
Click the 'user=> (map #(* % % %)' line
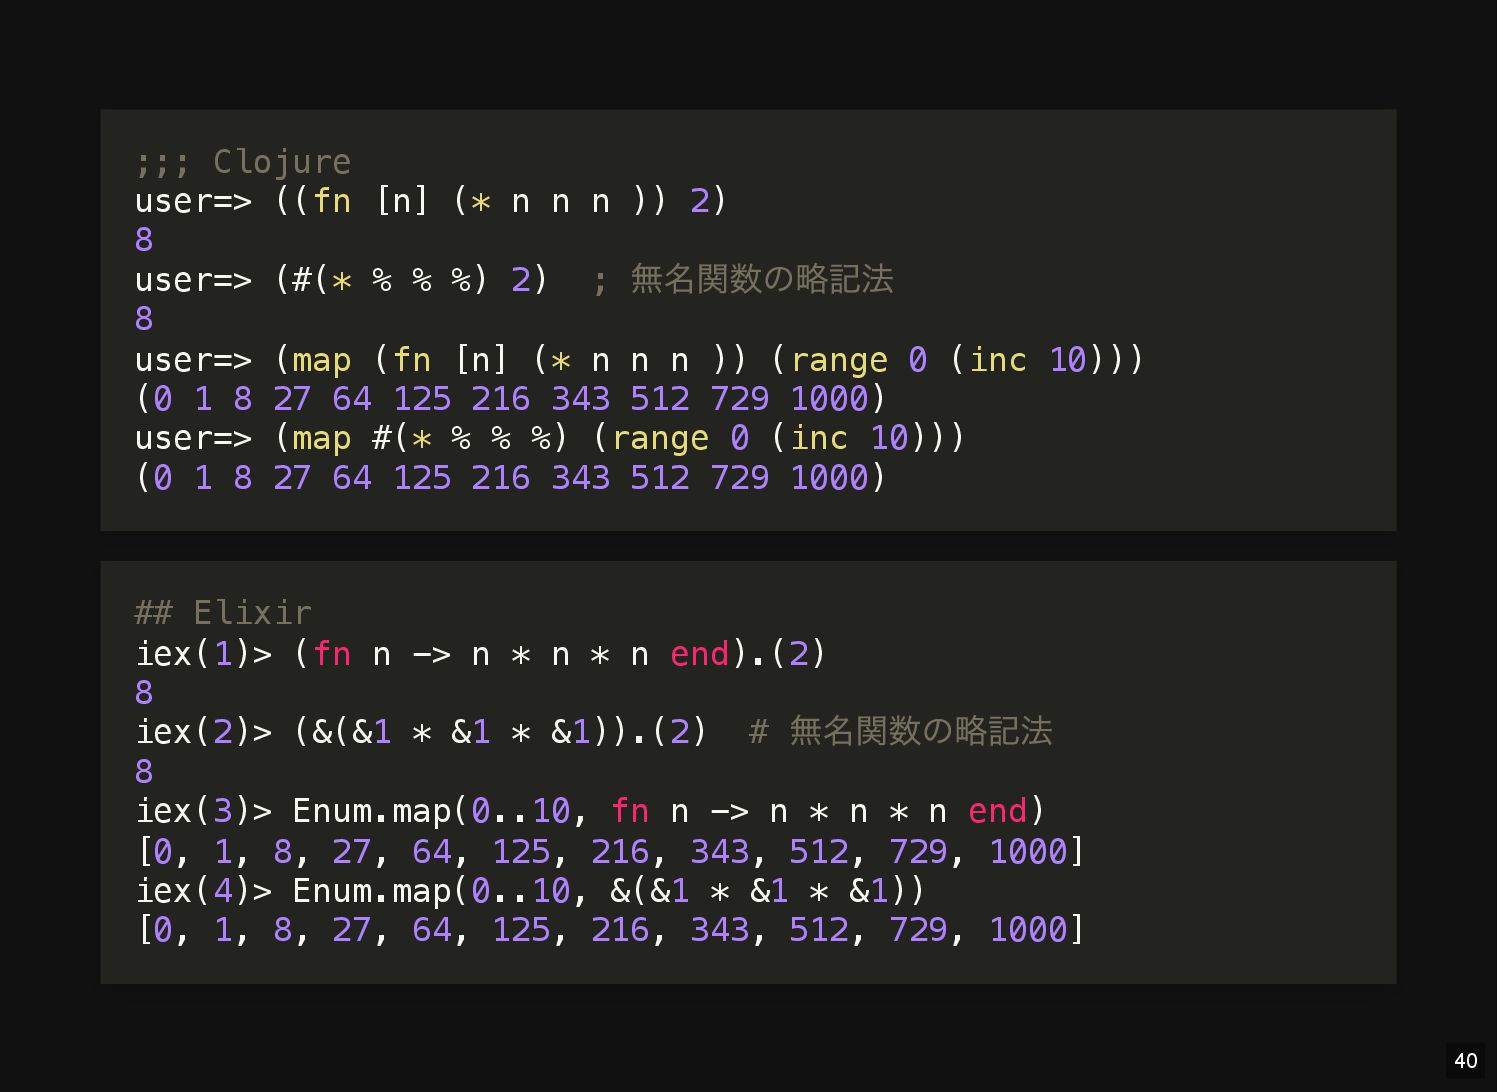(x=550, y=438)
